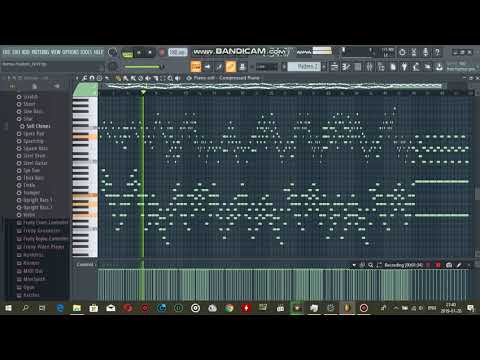The image size is (480, 360).
Task: Toggle the Browser view icon
Action: tap(381, 67)
